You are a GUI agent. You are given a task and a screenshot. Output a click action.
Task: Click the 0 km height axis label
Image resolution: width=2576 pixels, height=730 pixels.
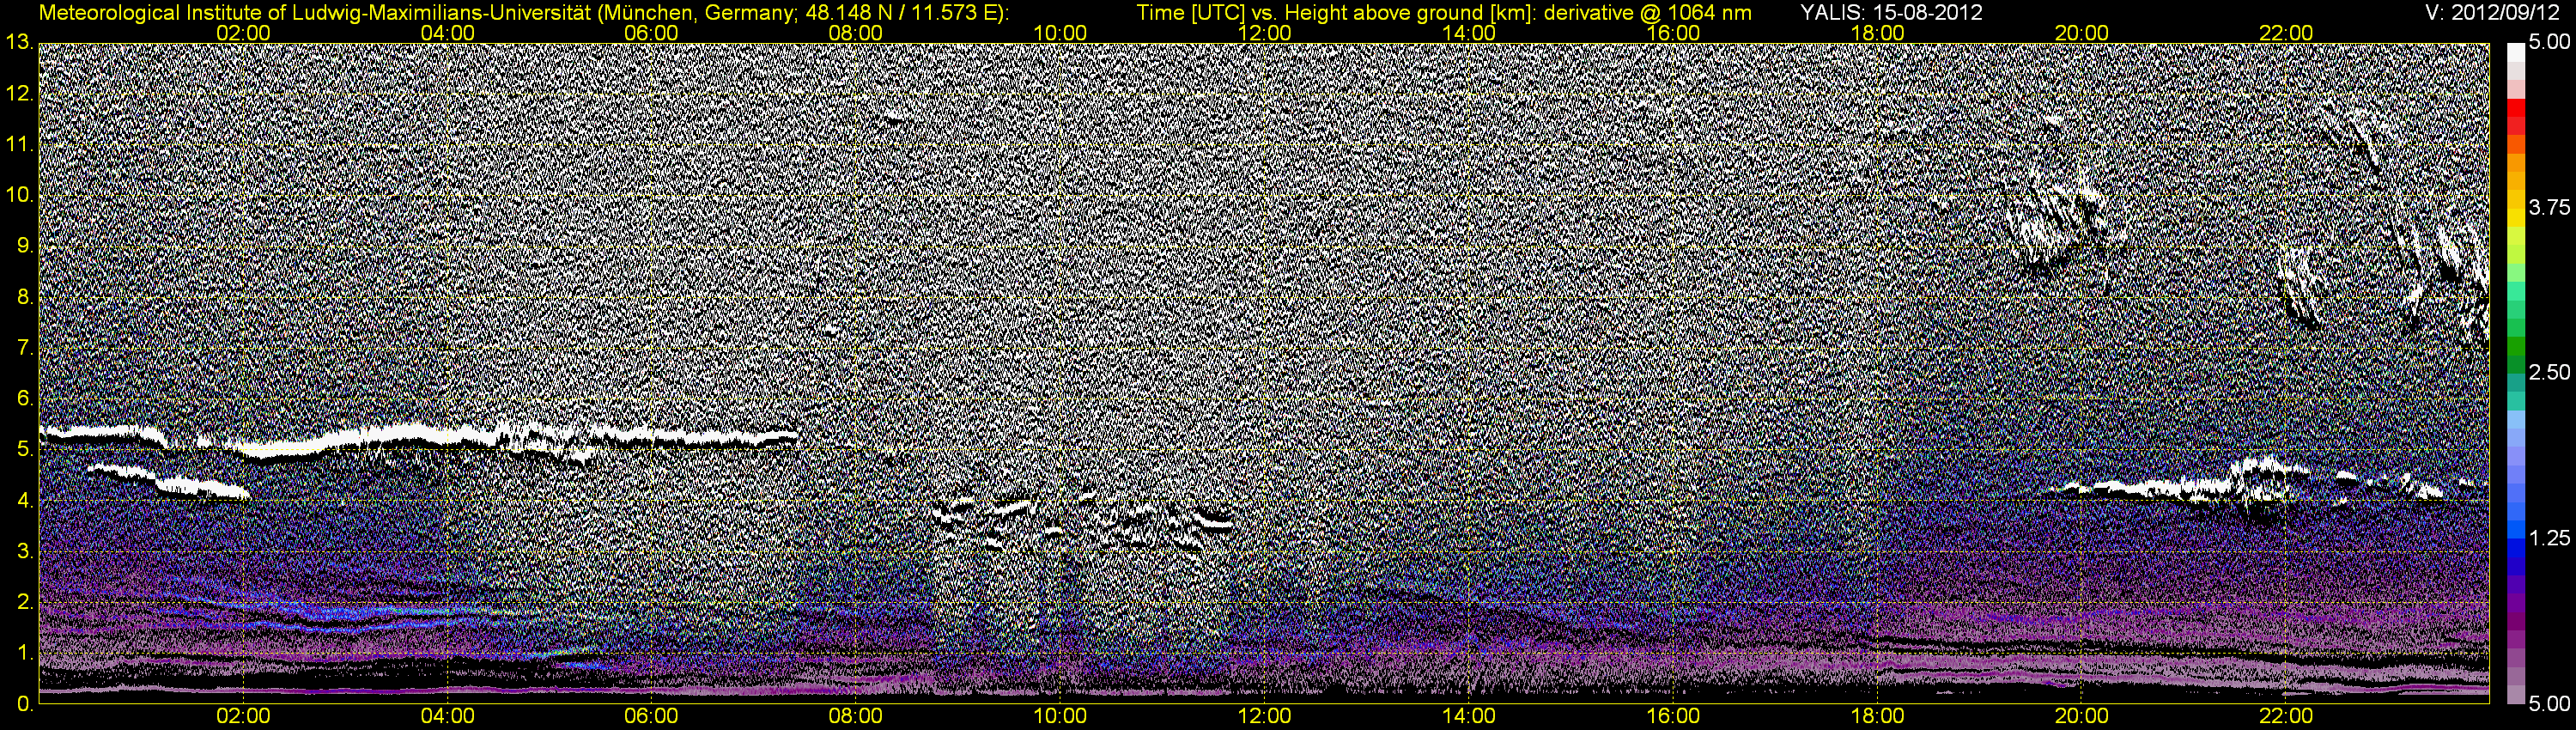pyautogui.click(x=25, y=704)
